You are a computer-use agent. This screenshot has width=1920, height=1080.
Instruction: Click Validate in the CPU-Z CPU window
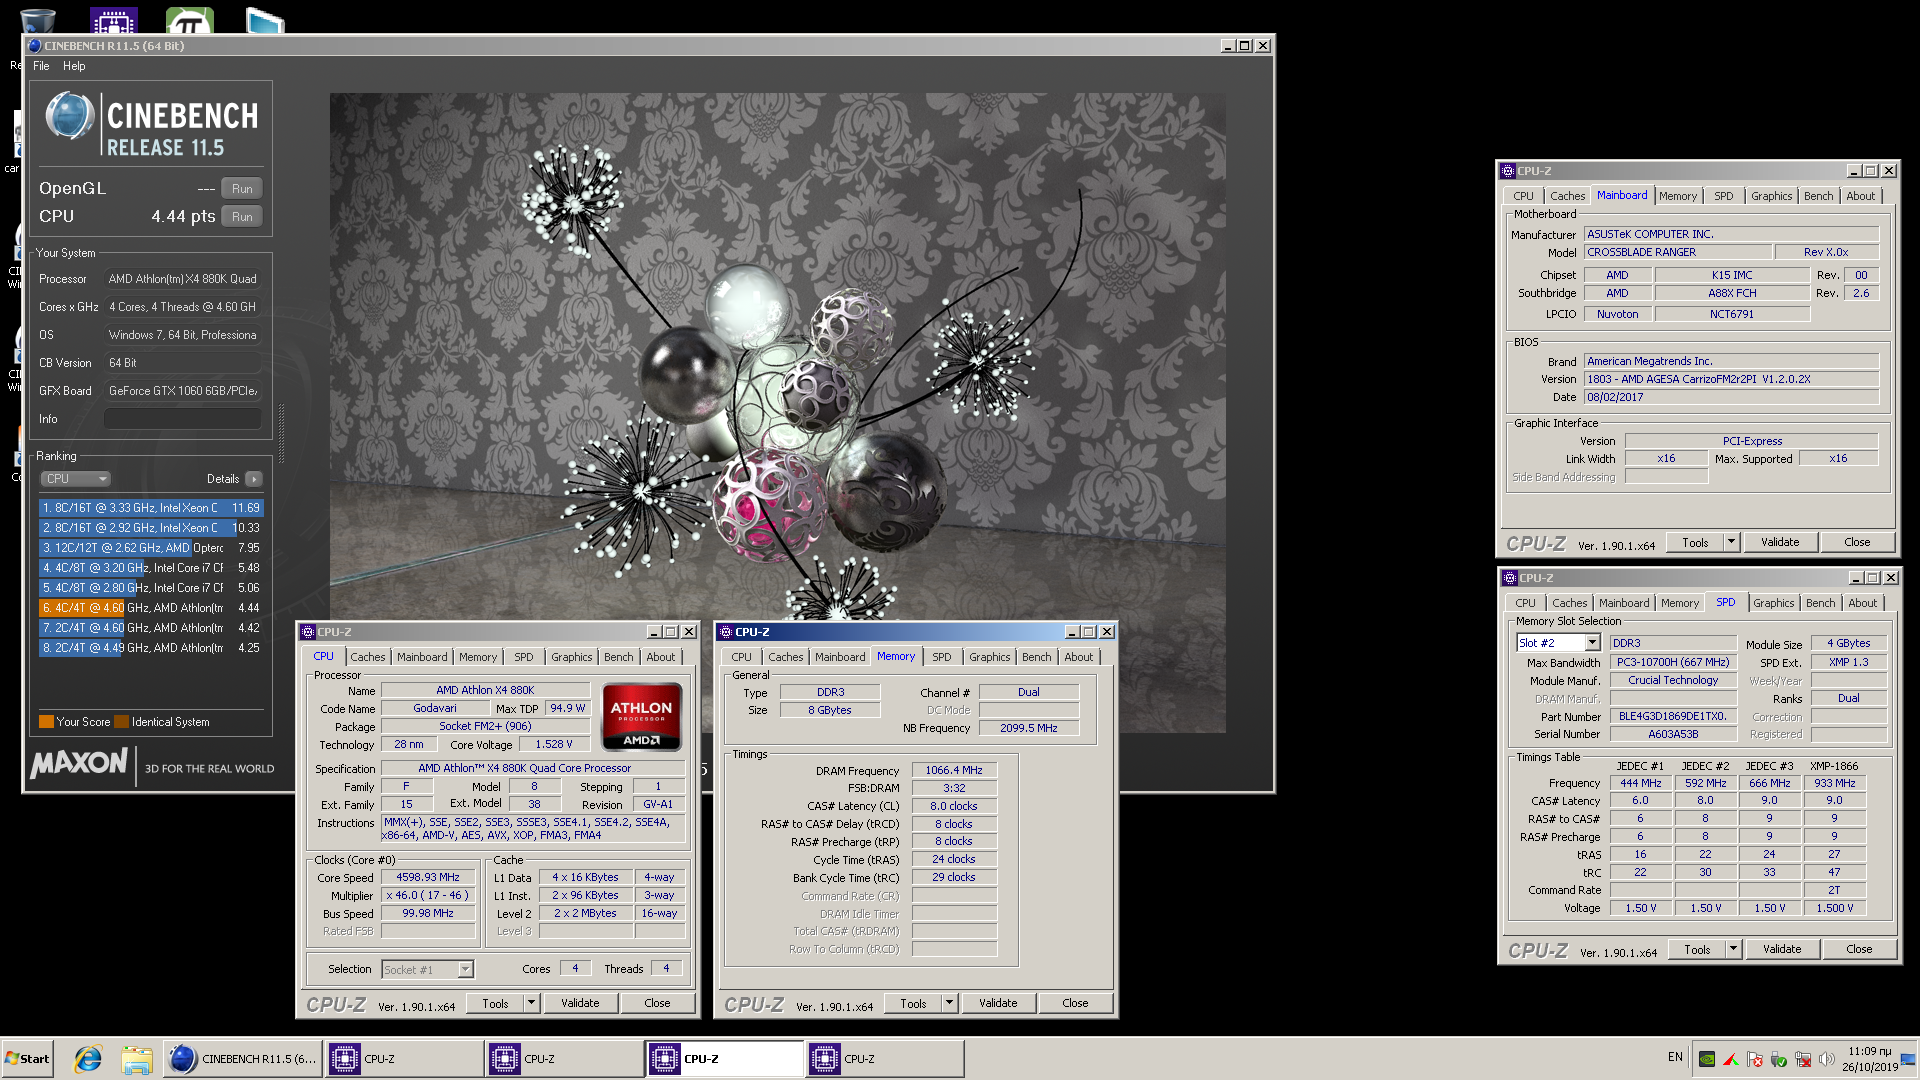click(x=580, y=1003)
